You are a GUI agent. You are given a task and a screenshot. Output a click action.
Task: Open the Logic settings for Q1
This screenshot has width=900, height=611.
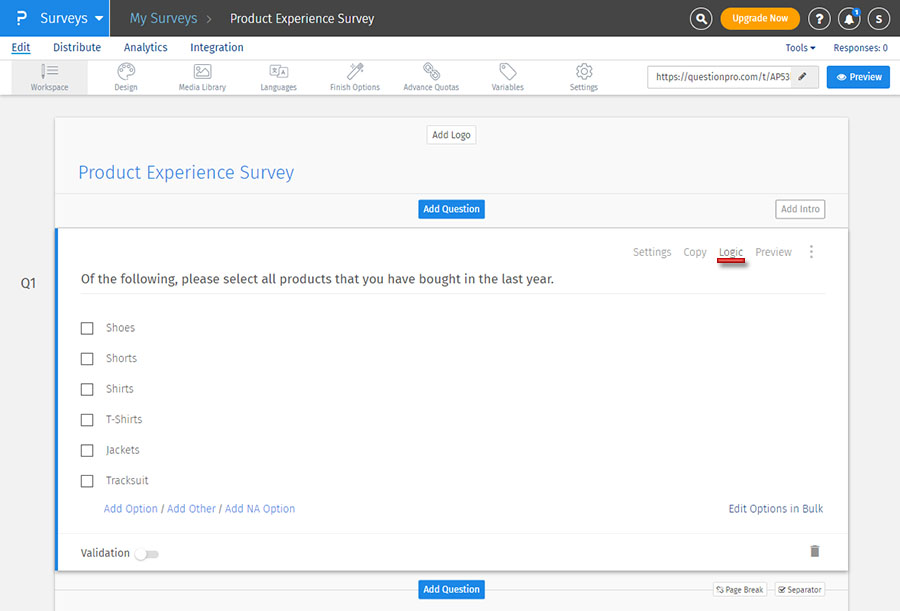(730, 252)
